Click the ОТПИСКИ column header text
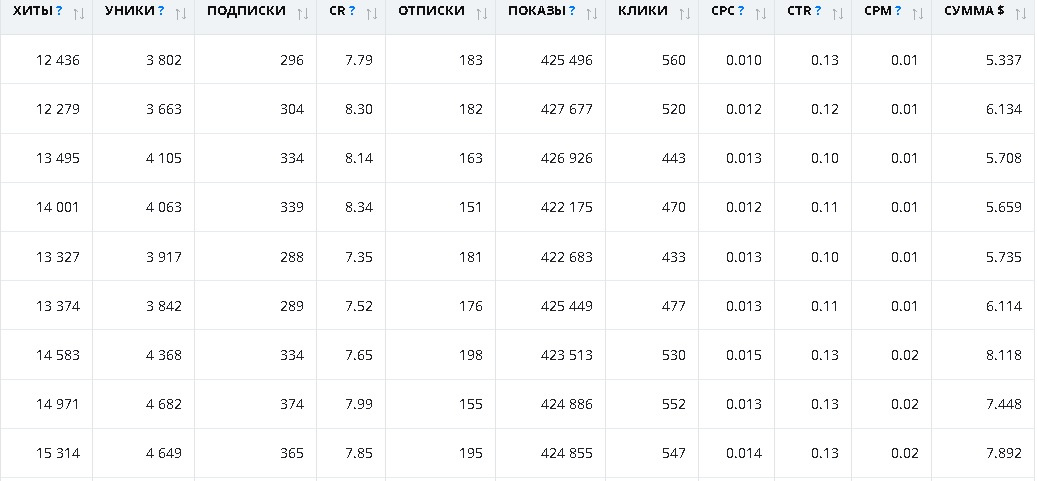 pos(431,11)
